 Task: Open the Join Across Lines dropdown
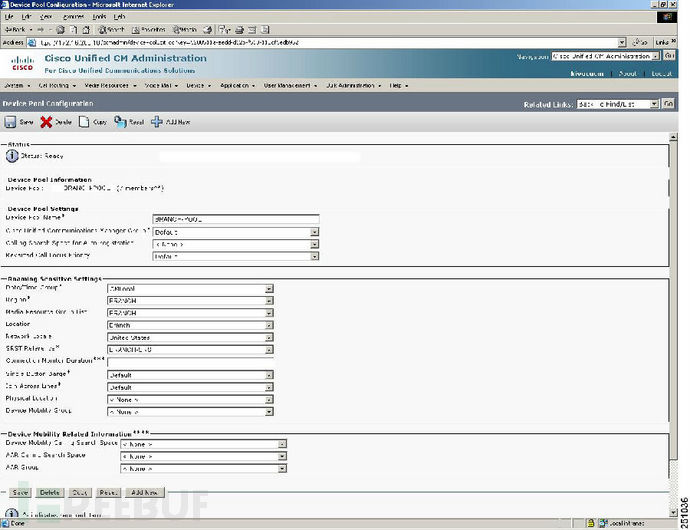point(190,387)
